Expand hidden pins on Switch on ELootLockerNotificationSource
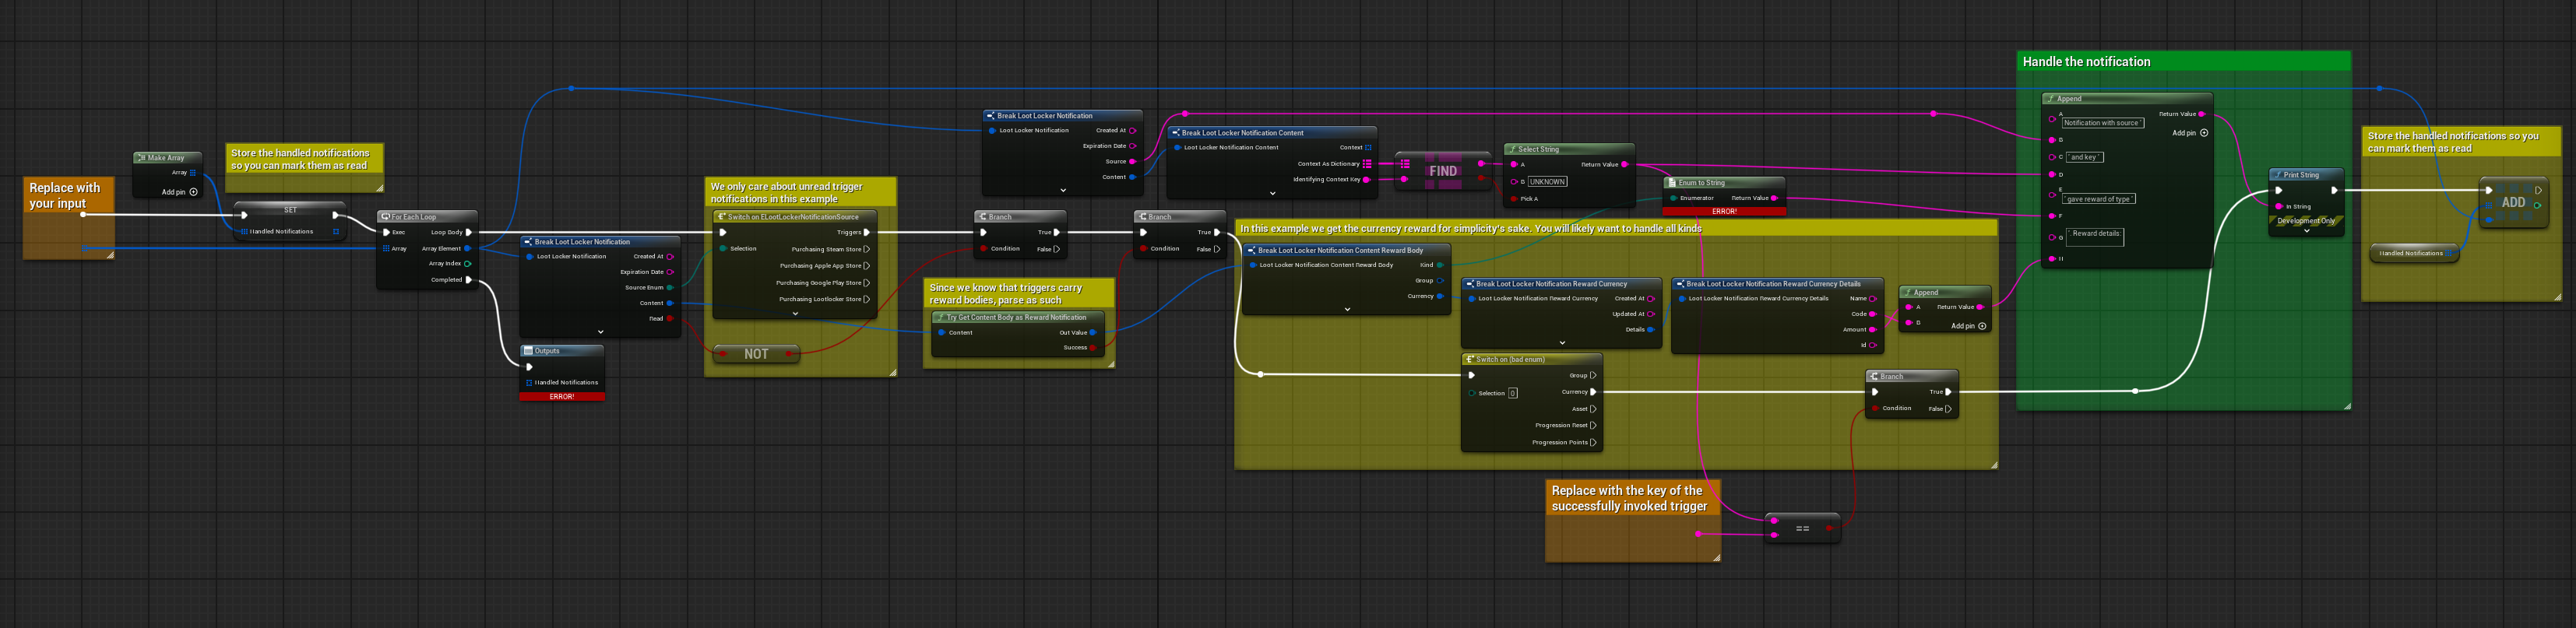The width and height of the screenshot is (2576, 628). pos(795,314)
